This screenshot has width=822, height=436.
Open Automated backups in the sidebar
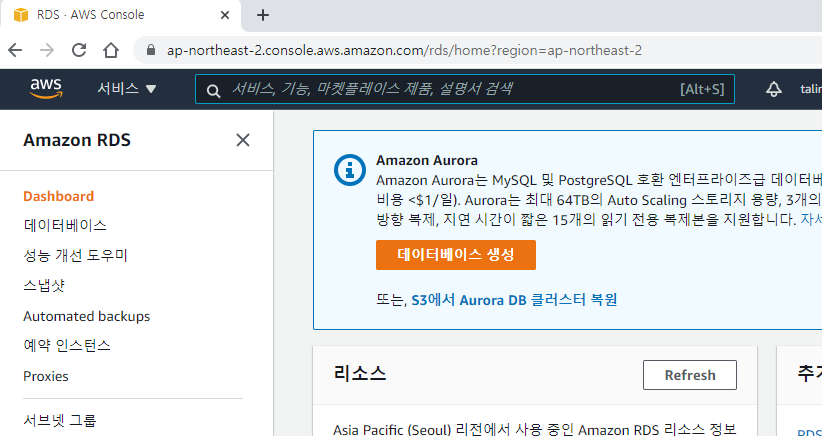(86, 316)
